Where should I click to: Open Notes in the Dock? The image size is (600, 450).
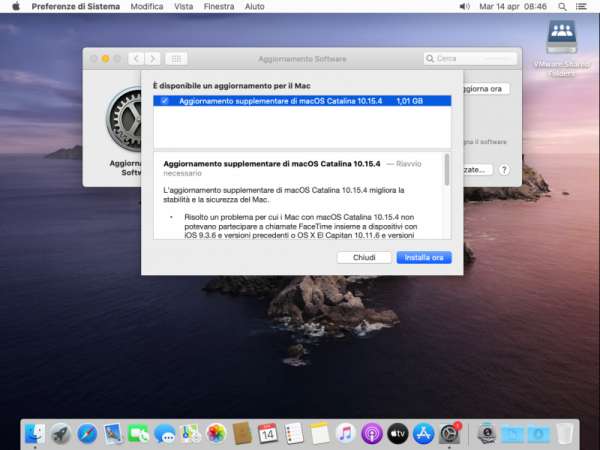320,434
